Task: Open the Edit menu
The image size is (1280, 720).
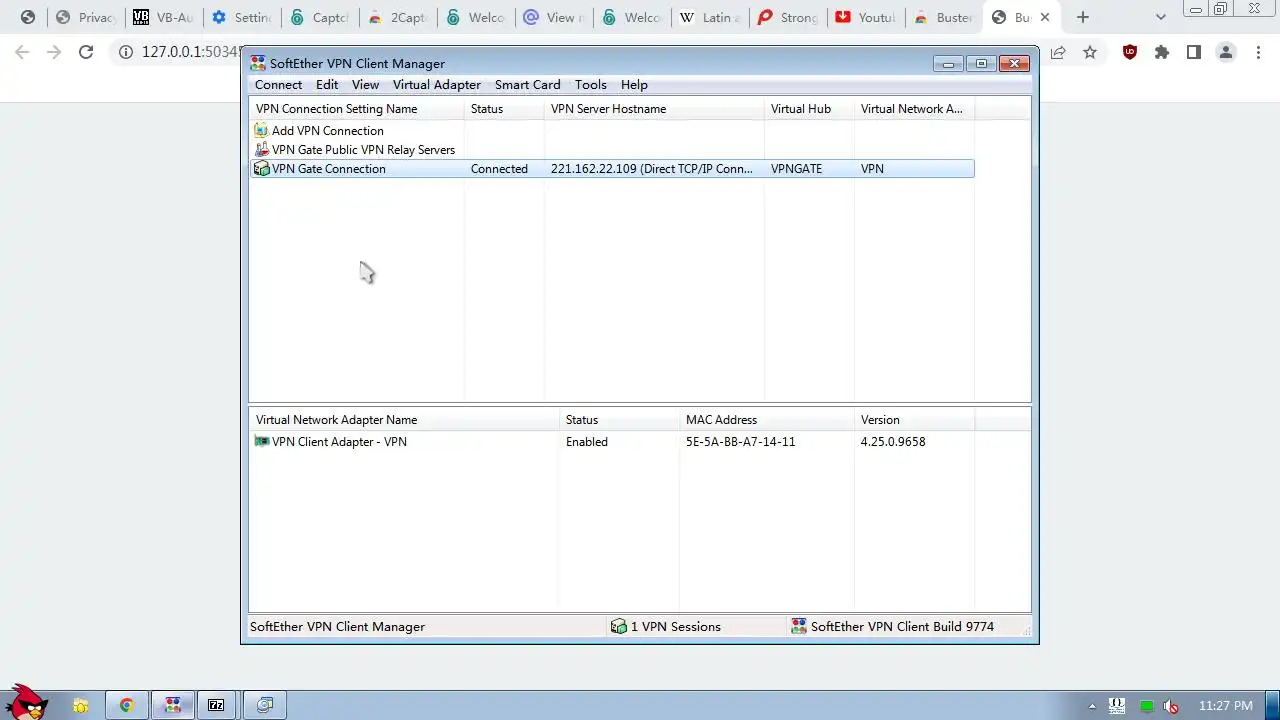Action: pos(327,85)
